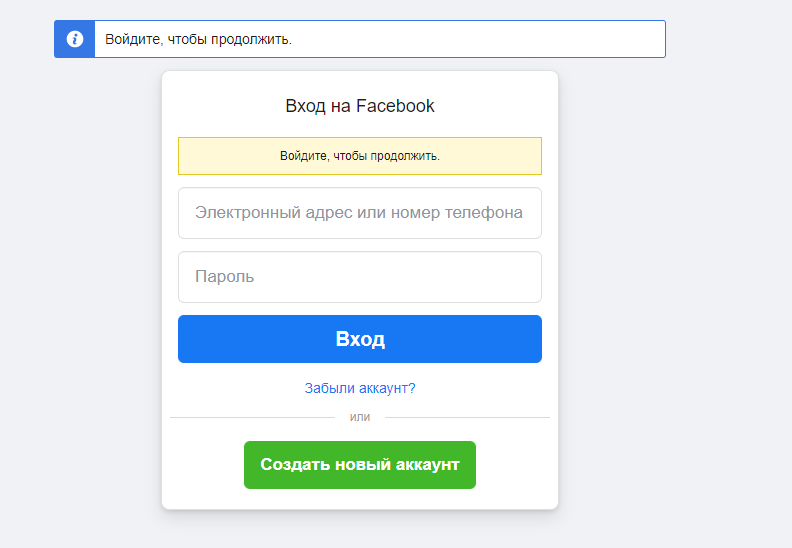792x548 pixels.
Task: Click the top banner text "Войдите, чтобы продолжить"
Action: [198, 39]
